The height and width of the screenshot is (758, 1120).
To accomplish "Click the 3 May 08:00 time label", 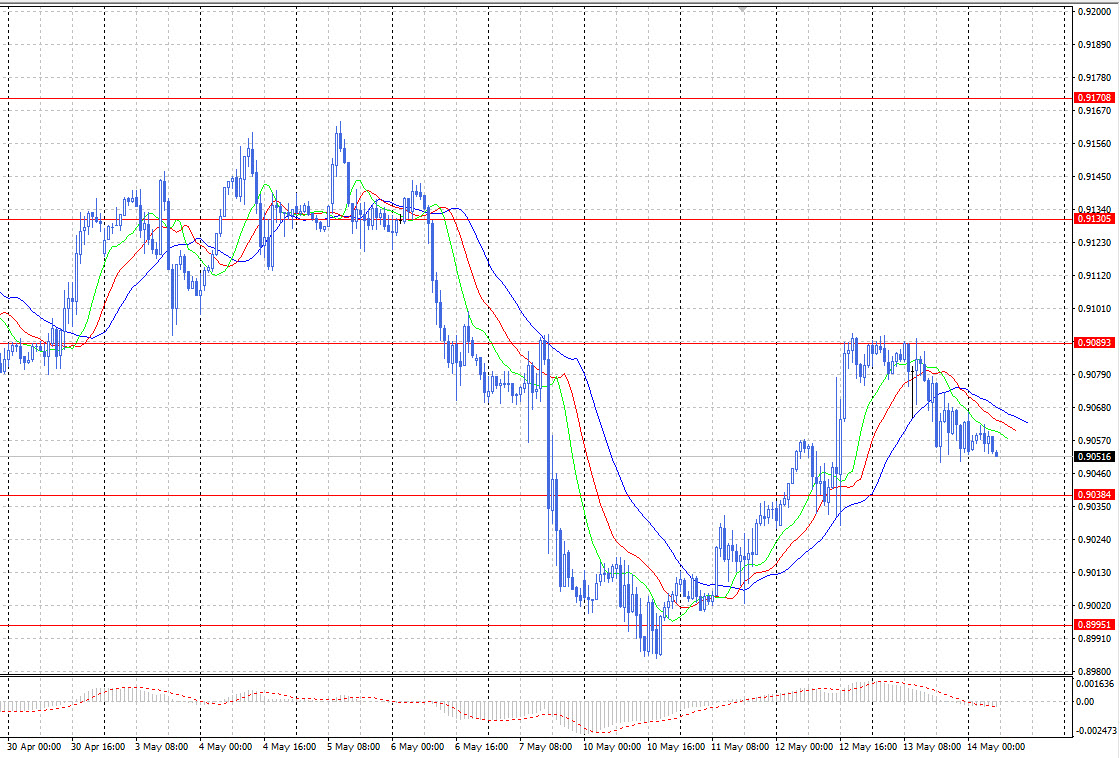I will [161, 747].
